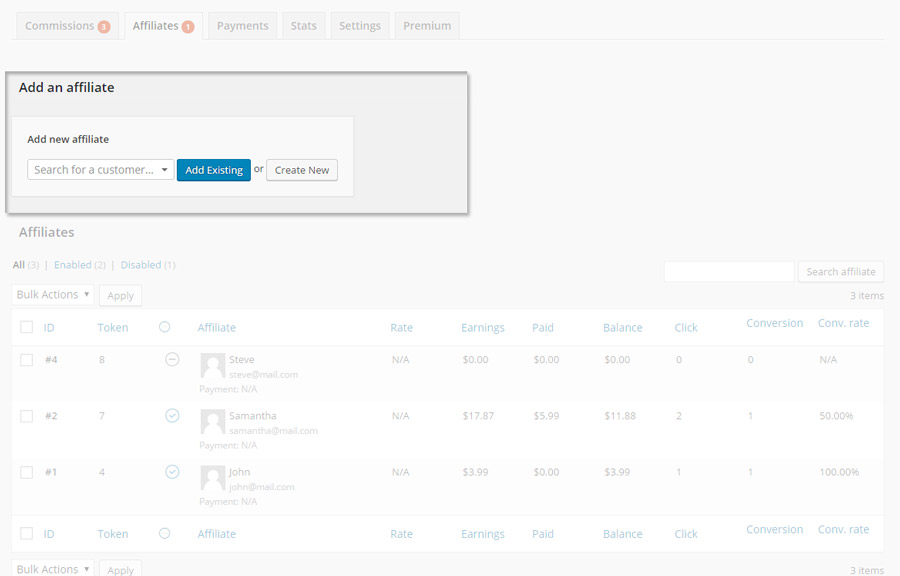The width and height of the screenshot is (900, 576).
Task: Open the Payments tab
Action: click(242, 26)
